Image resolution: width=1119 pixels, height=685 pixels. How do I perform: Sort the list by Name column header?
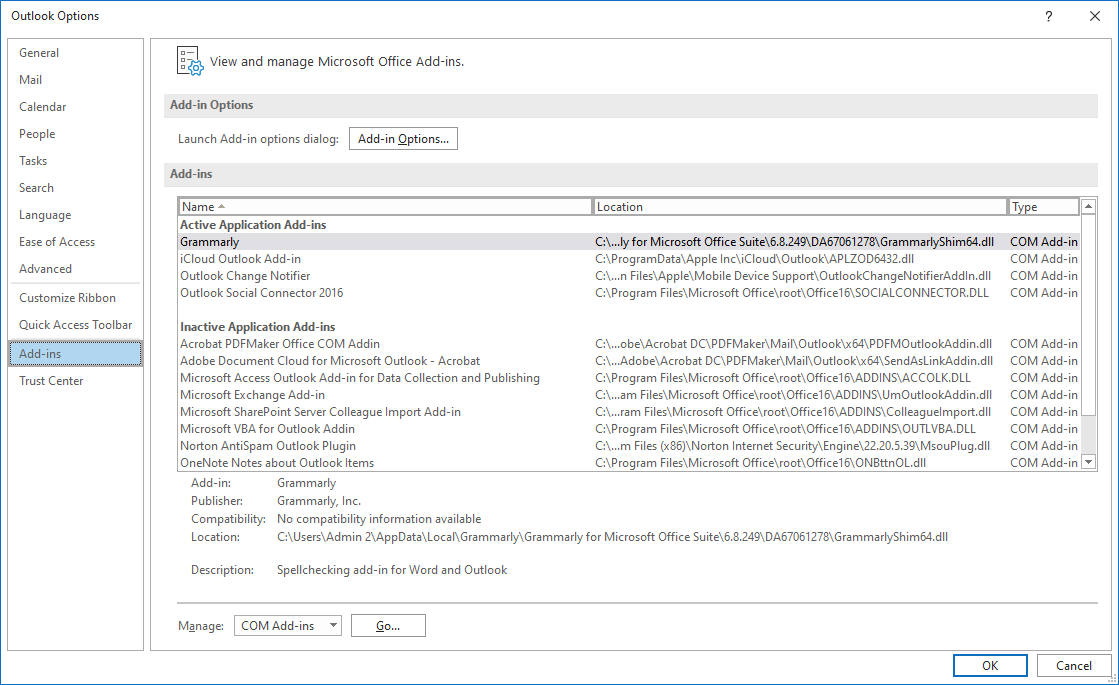tap(385, 207)
